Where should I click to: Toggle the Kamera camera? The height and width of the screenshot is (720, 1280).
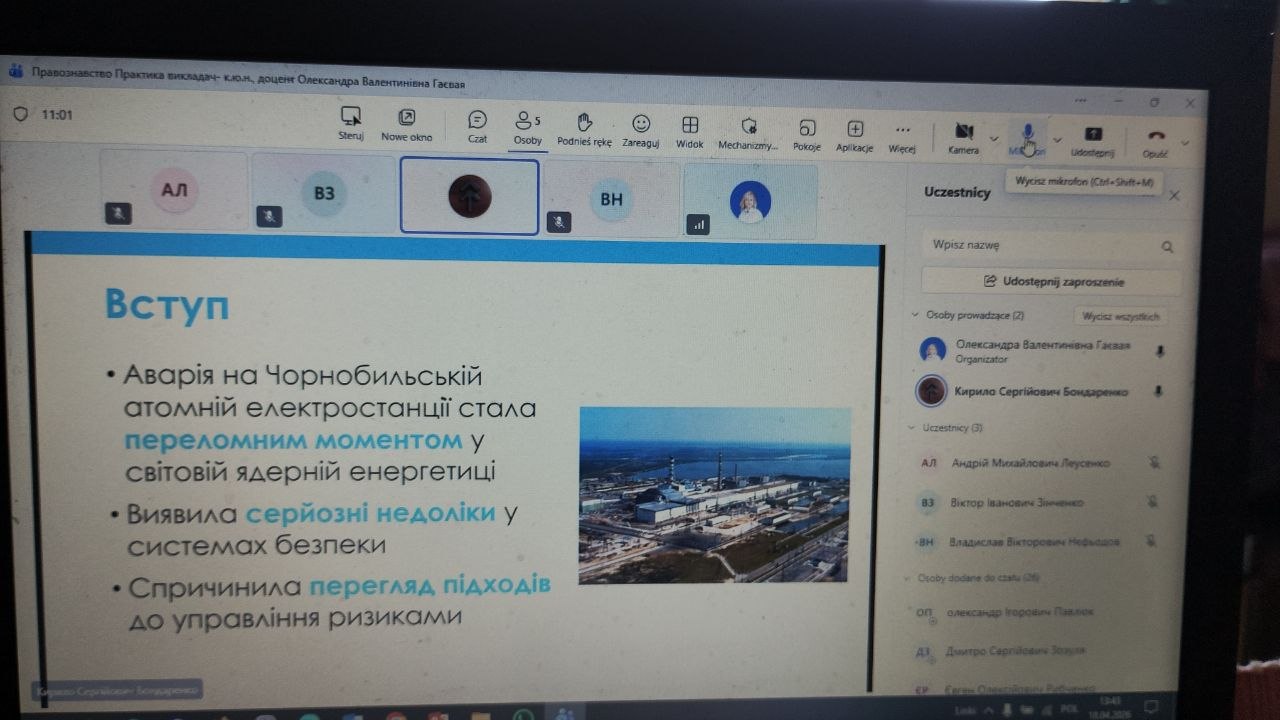tap(964, 137)
